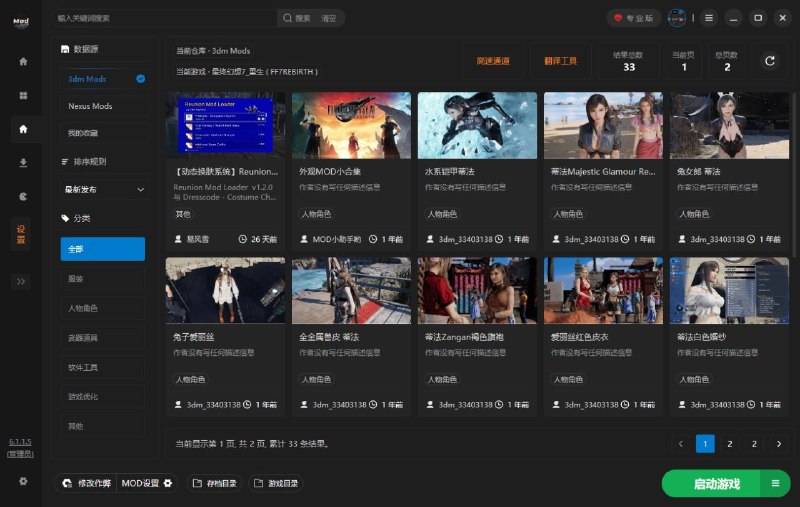Select page 1 pagination button
800x507 pixels.
(705, 444)
